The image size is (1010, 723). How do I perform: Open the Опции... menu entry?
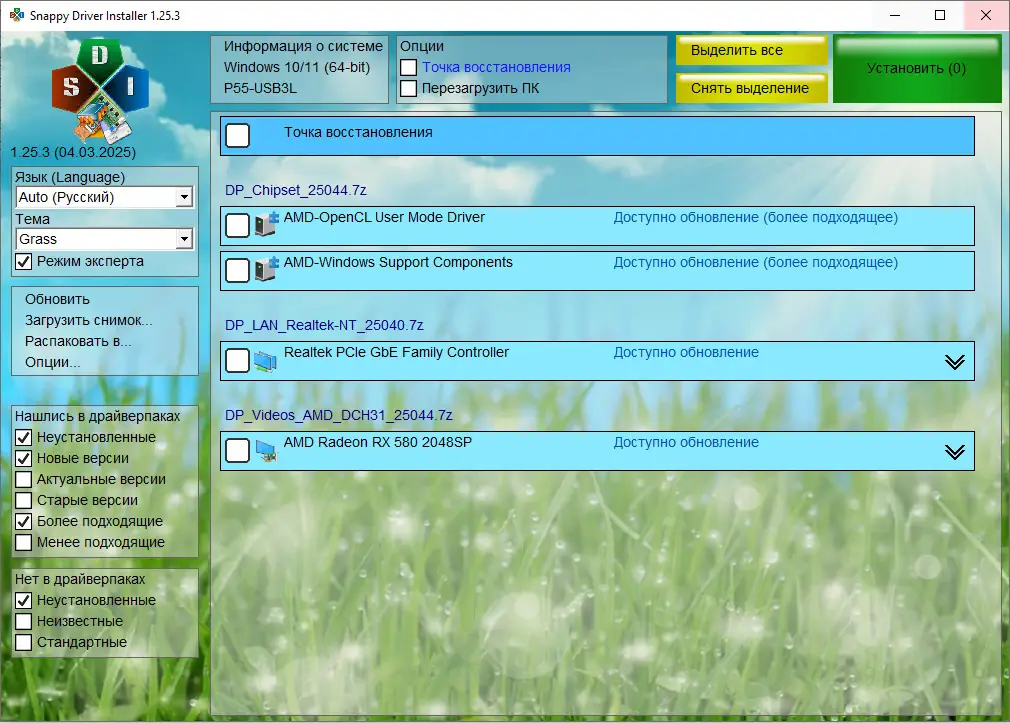(53, 362)
